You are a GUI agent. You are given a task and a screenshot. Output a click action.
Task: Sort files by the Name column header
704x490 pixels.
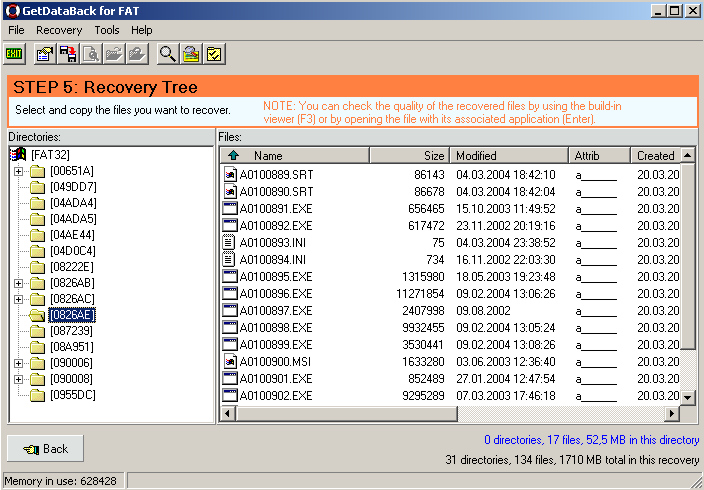(x=295, y=155)
